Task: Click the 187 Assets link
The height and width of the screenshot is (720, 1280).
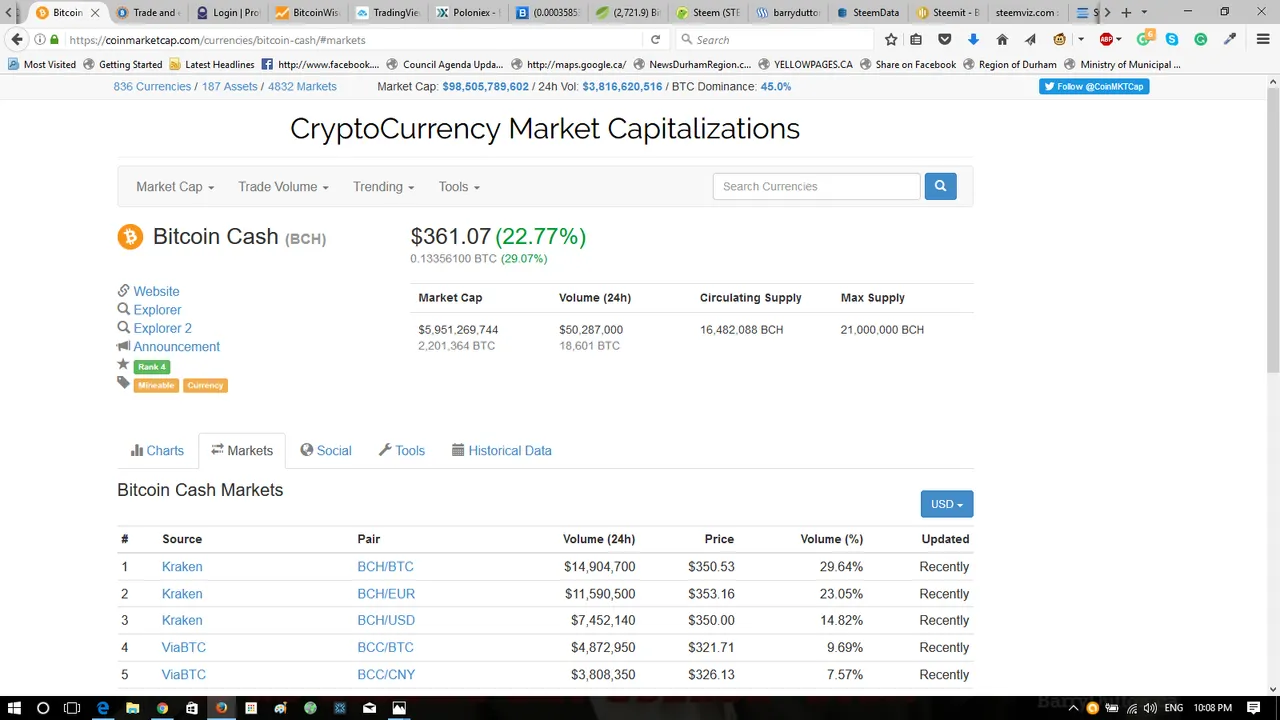Action: click(x=230, y=86)
